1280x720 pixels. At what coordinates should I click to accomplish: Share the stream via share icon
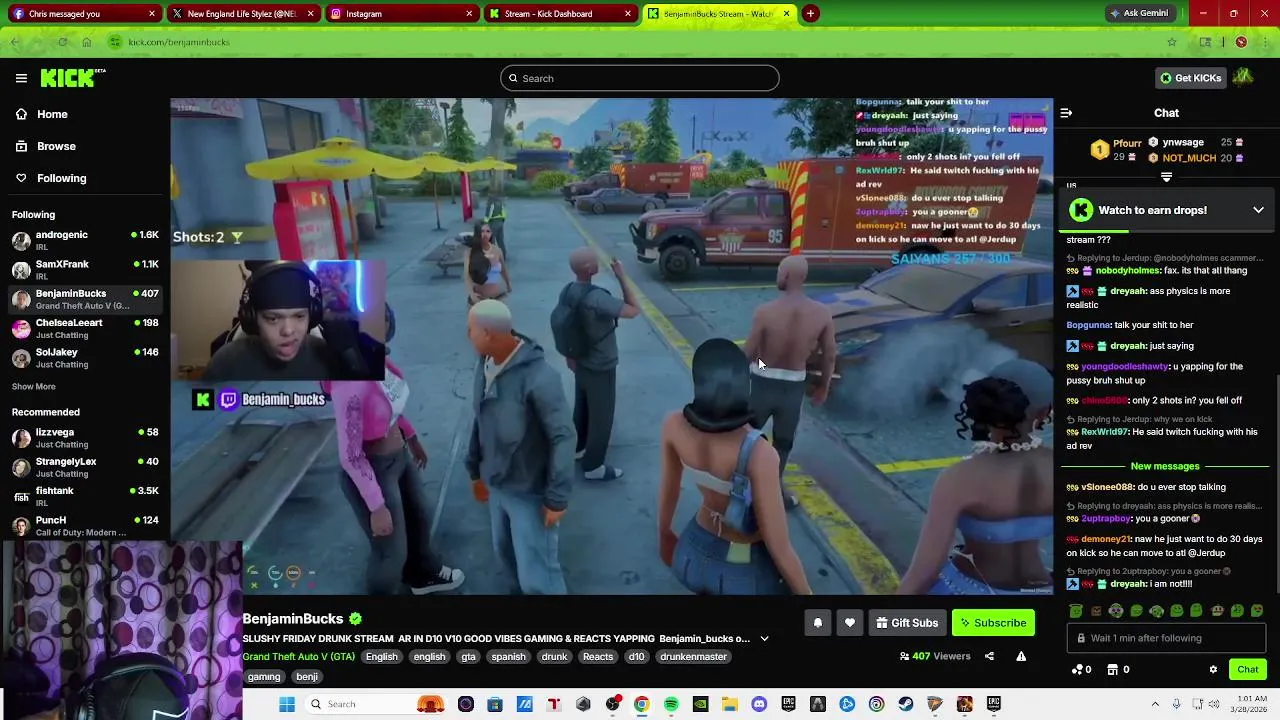tap(989, 656)
